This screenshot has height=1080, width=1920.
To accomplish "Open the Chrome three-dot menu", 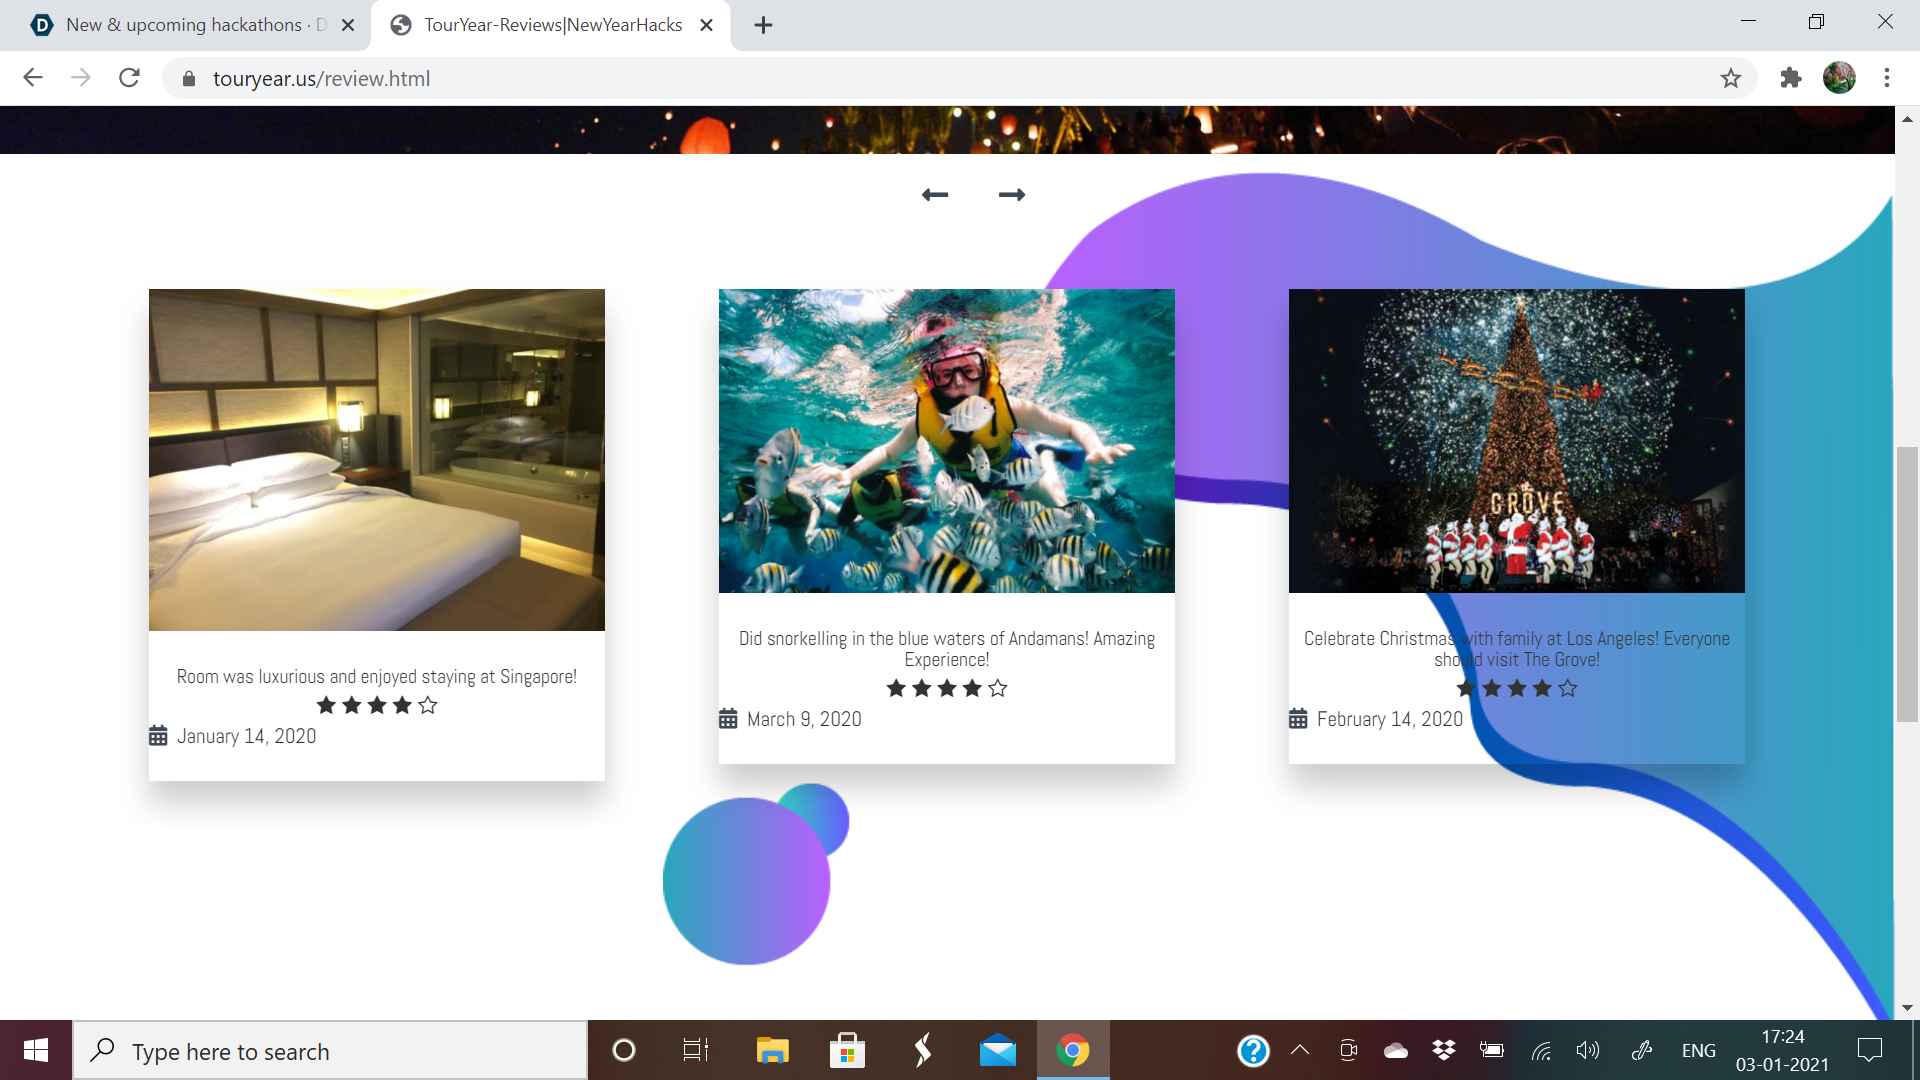I will click(x=1887, y=78).
